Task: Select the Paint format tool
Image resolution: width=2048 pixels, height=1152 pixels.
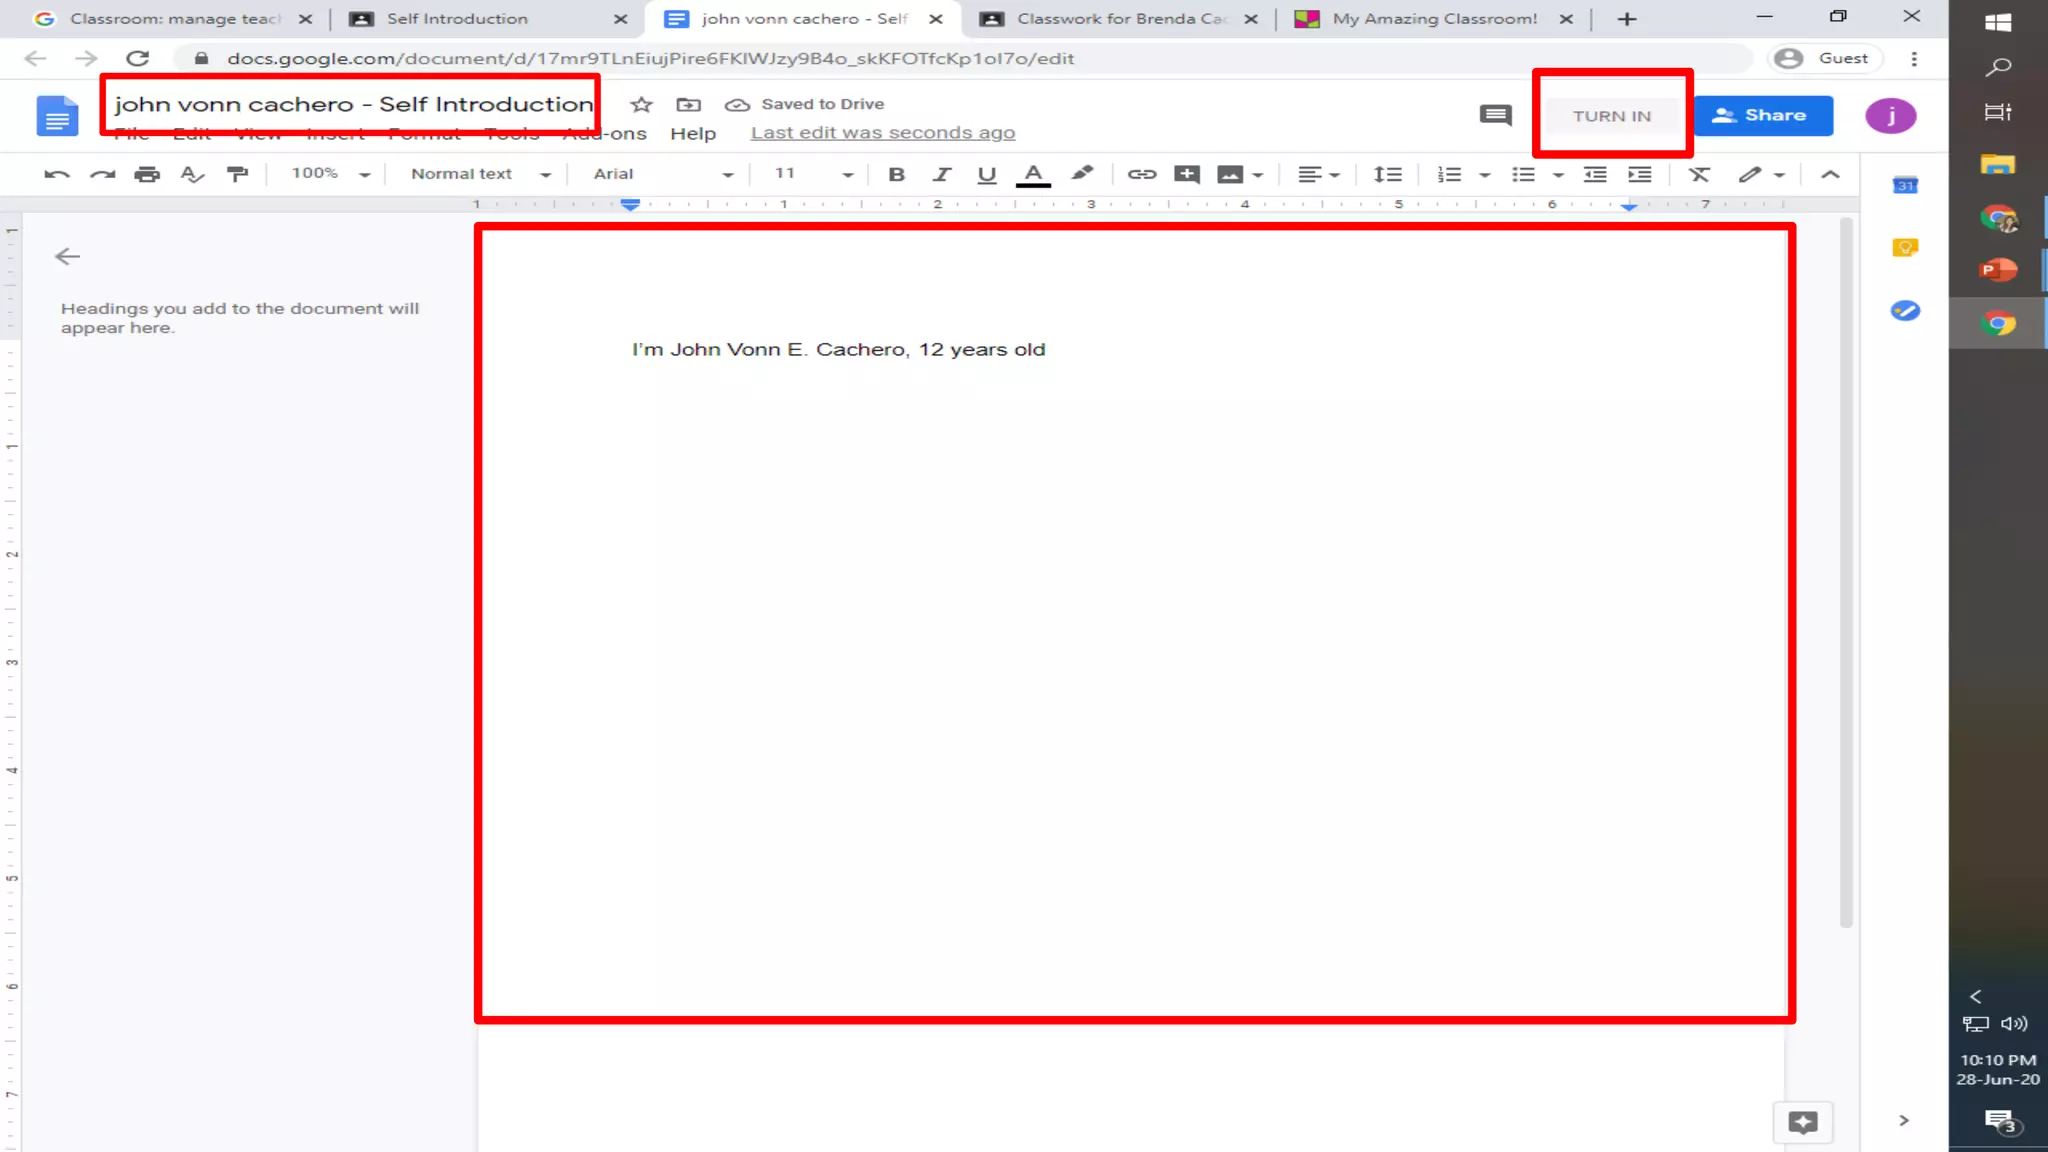Action: pos(237,174)
